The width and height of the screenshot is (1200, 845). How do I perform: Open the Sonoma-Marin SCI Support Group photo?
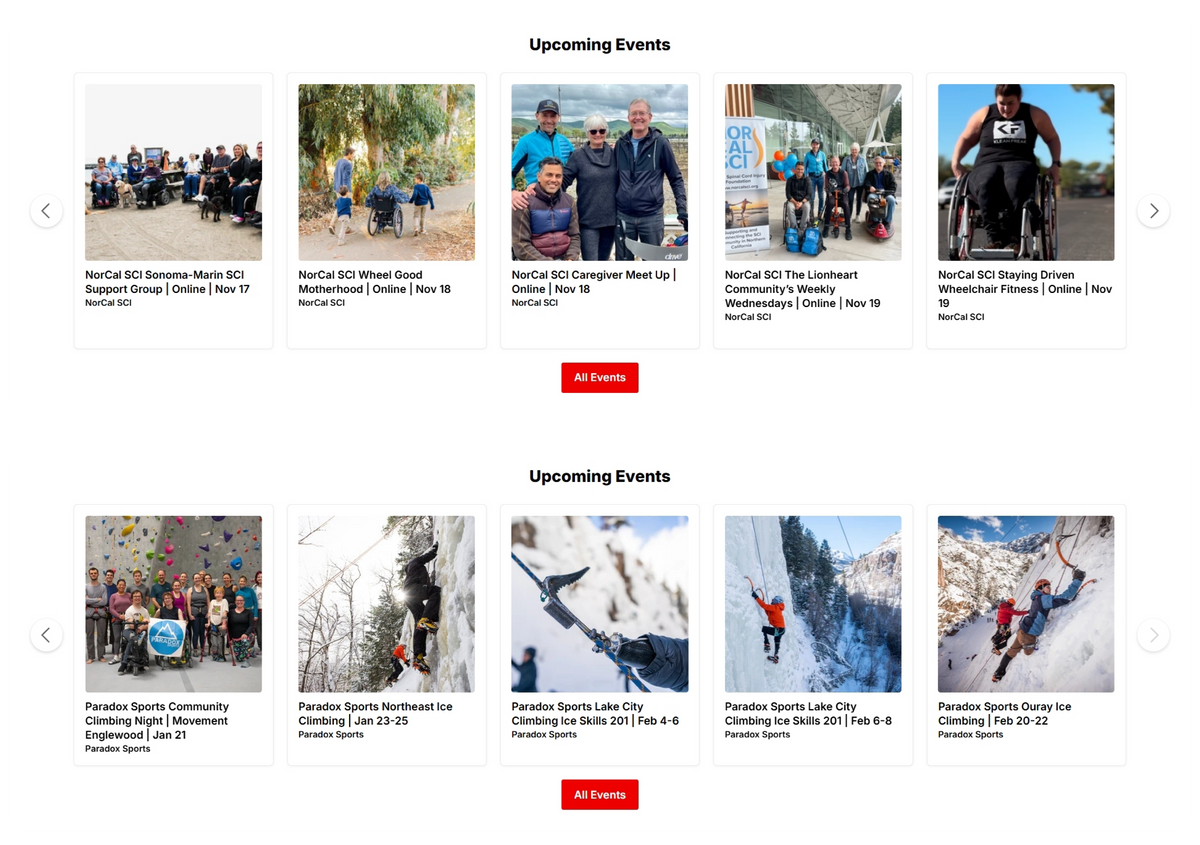pyautogui.click(x=173, y=172)
